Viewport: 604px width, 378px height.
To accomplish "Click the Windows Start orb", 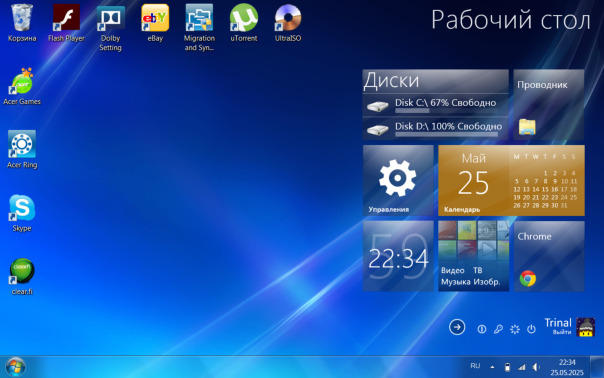I will pos(15,367).
